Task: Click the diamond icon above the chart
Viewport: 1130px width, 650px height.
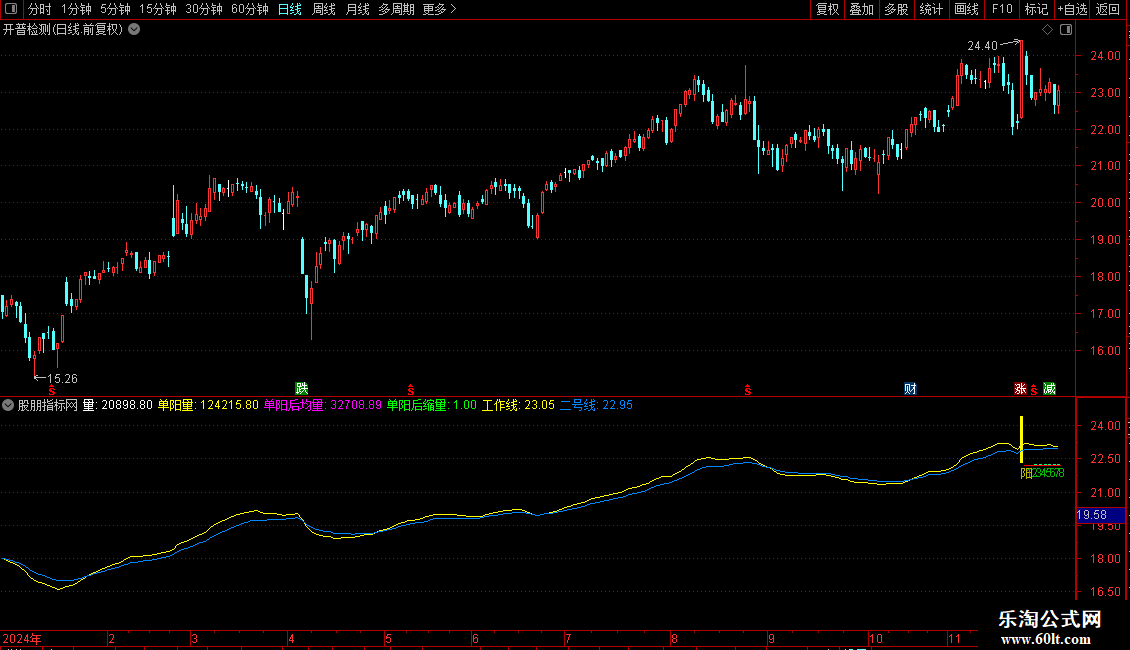Action: coord(1047,30)
